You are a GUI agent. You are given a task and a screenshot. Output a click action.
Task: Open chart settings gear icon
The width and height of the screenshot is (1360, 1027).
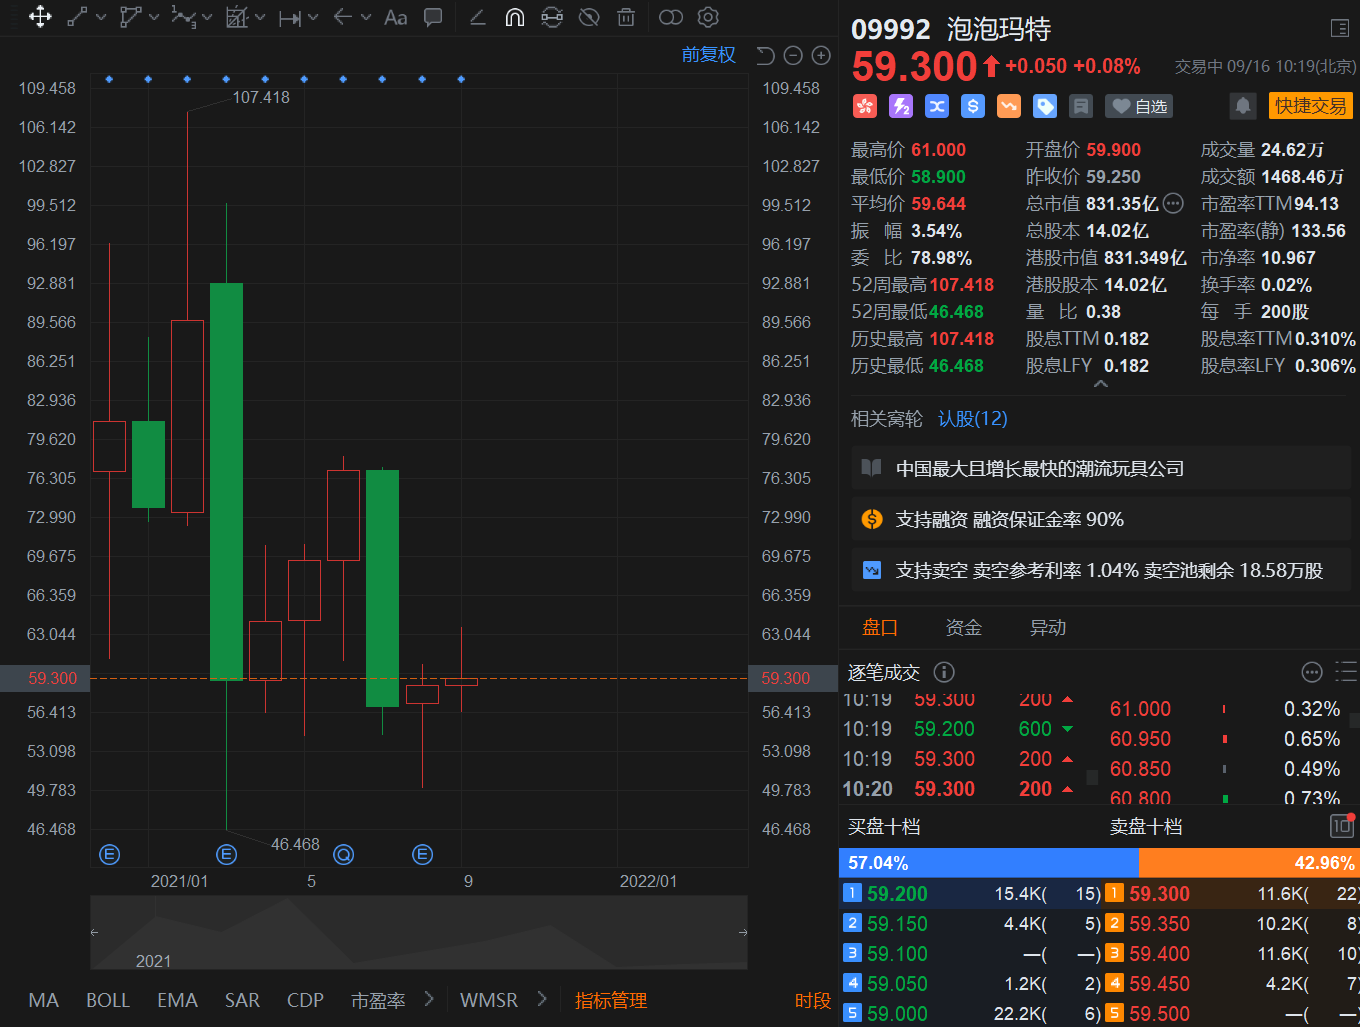click(x=708, y=17)
